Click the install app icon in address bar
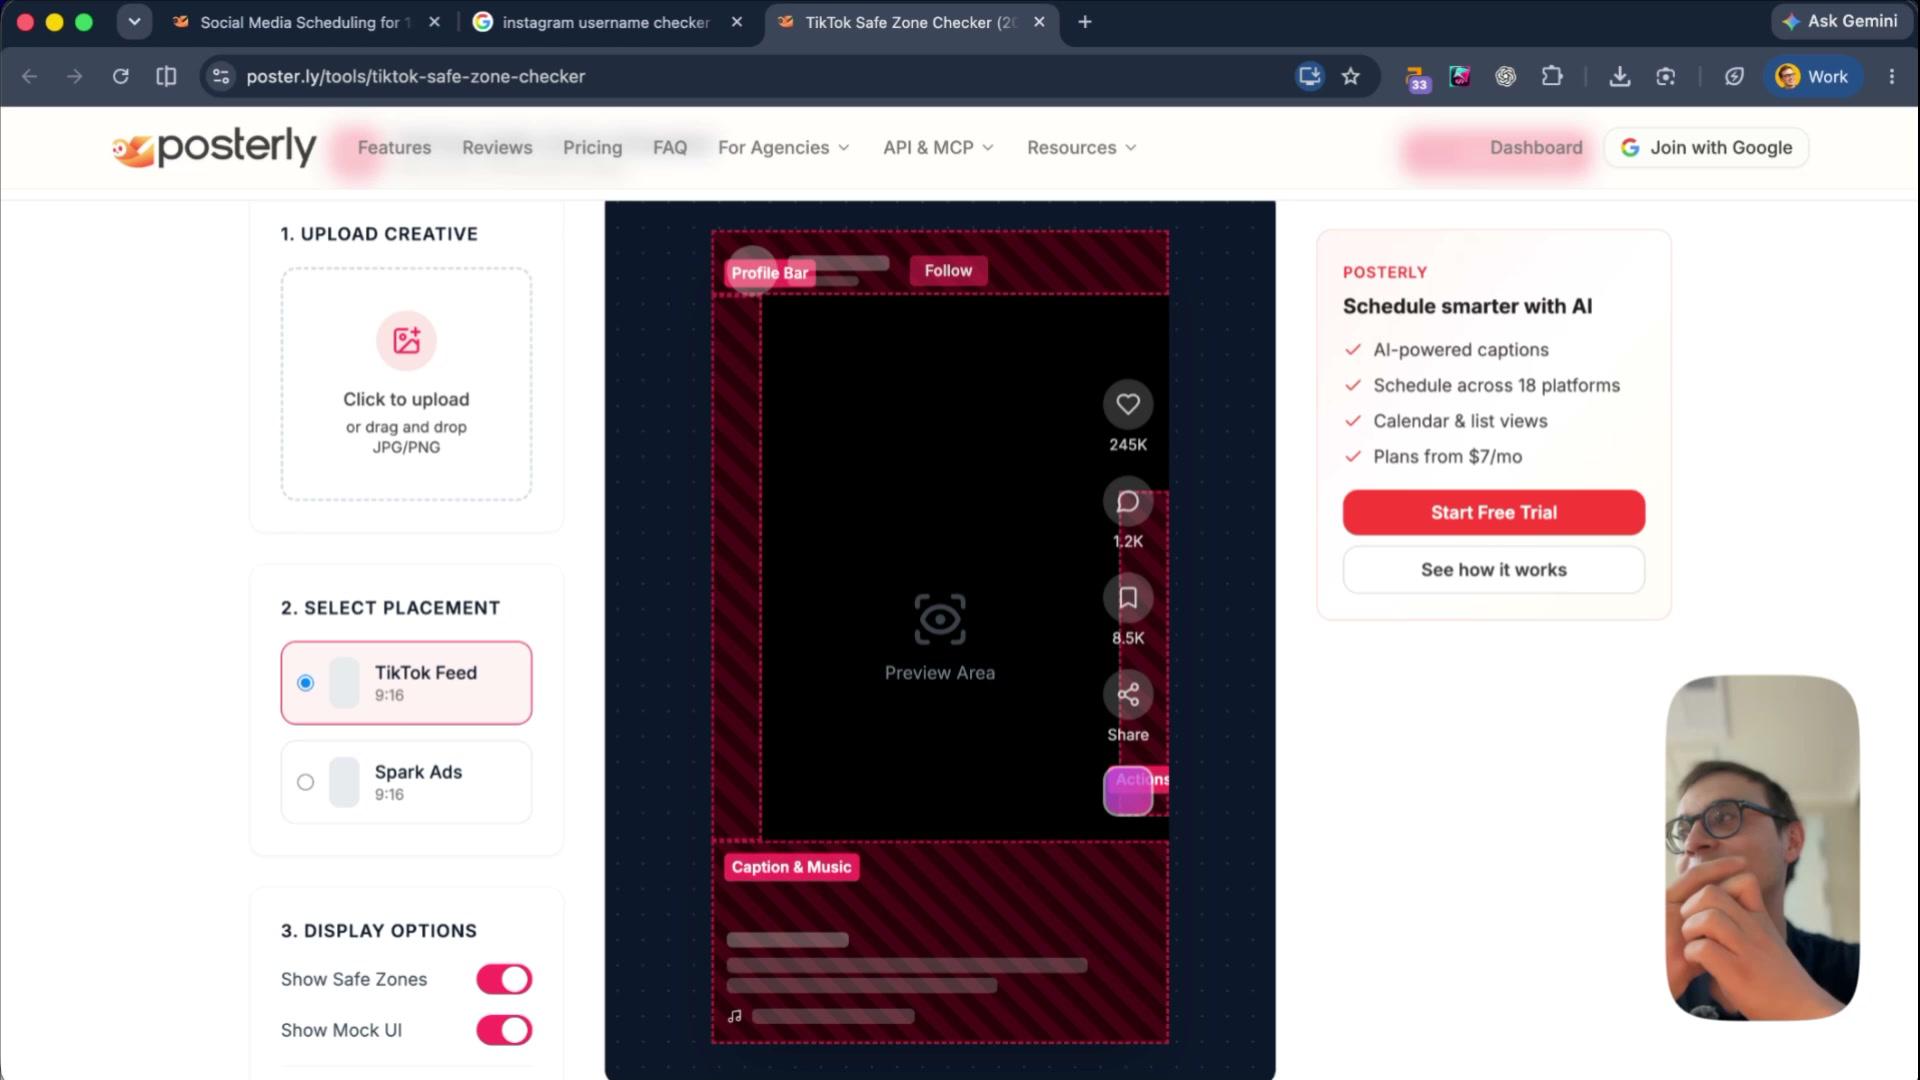Screen dimensions: 1920x1080 click(1310, 76)
